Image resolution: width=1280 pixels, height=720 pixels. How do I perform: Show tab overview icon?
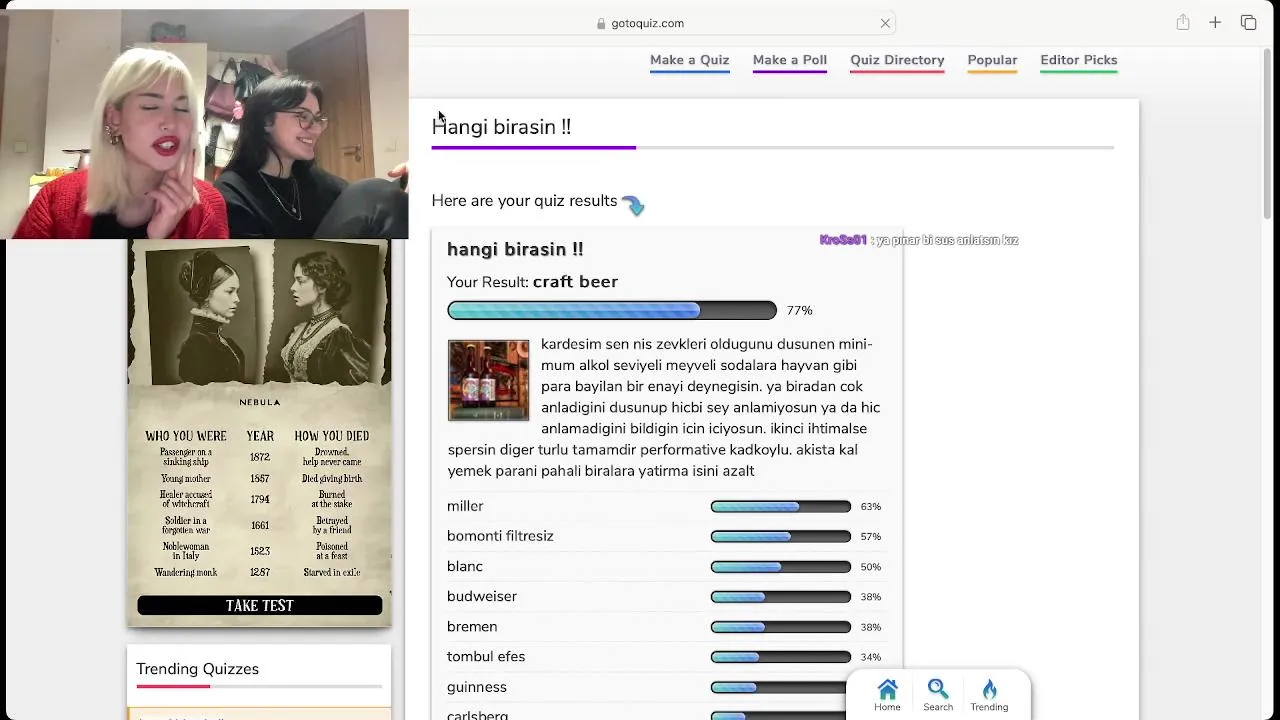point(1248,22)
